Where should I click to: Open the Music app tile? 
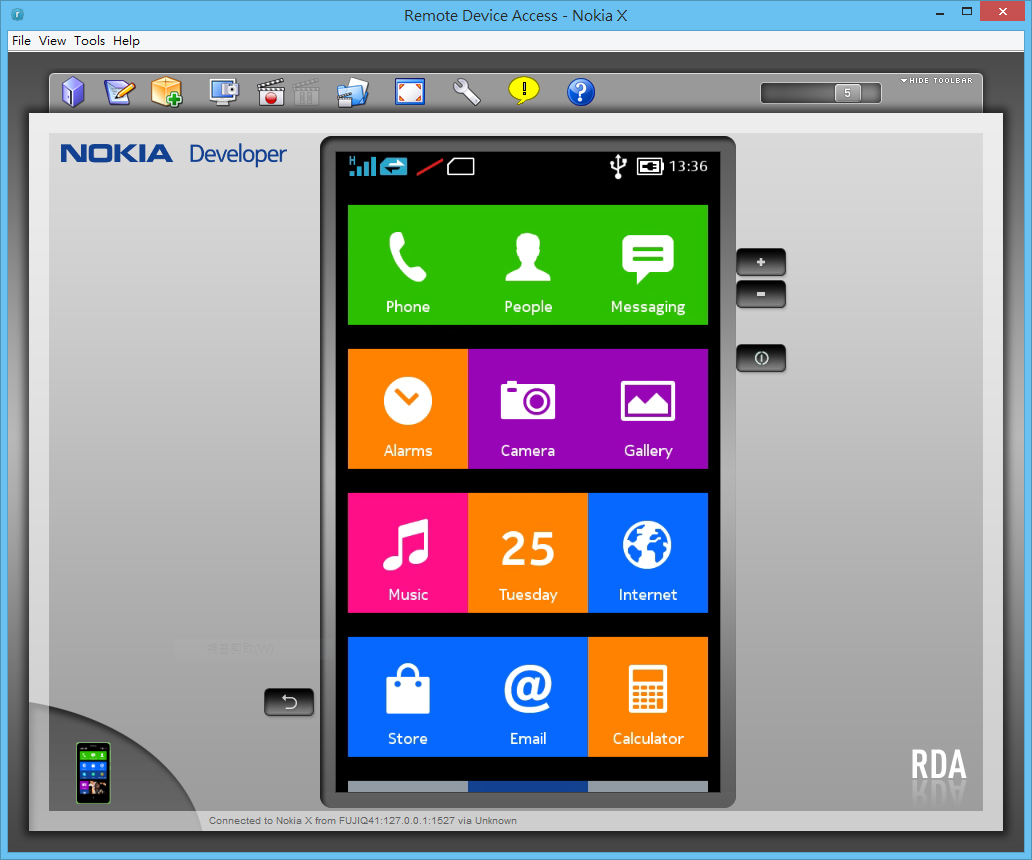pos(408,553)
